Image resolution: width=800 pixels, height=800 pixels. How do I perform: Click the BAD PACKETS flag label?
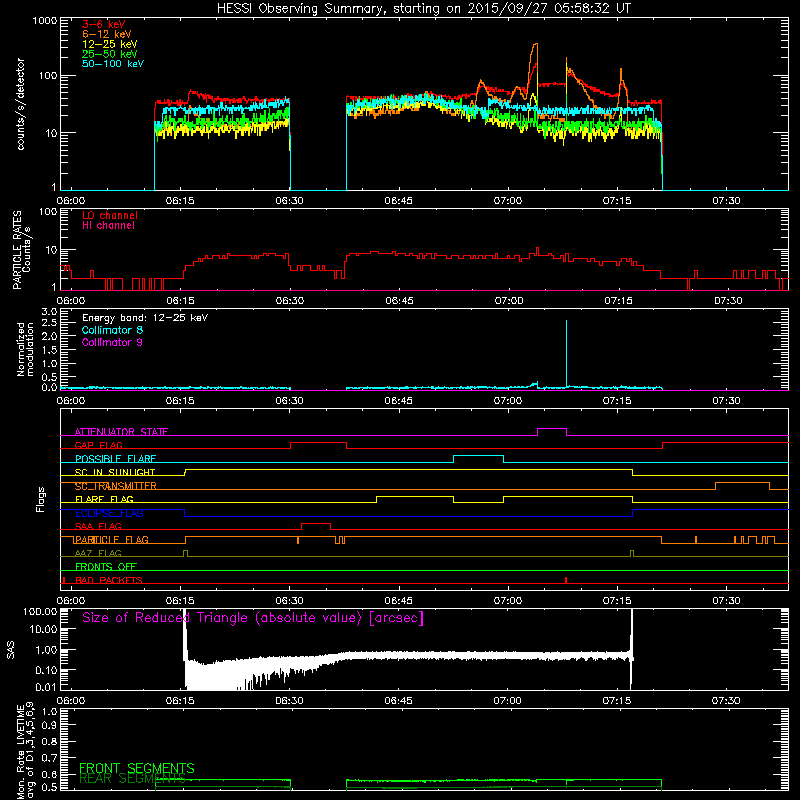(x=109, y=580)
